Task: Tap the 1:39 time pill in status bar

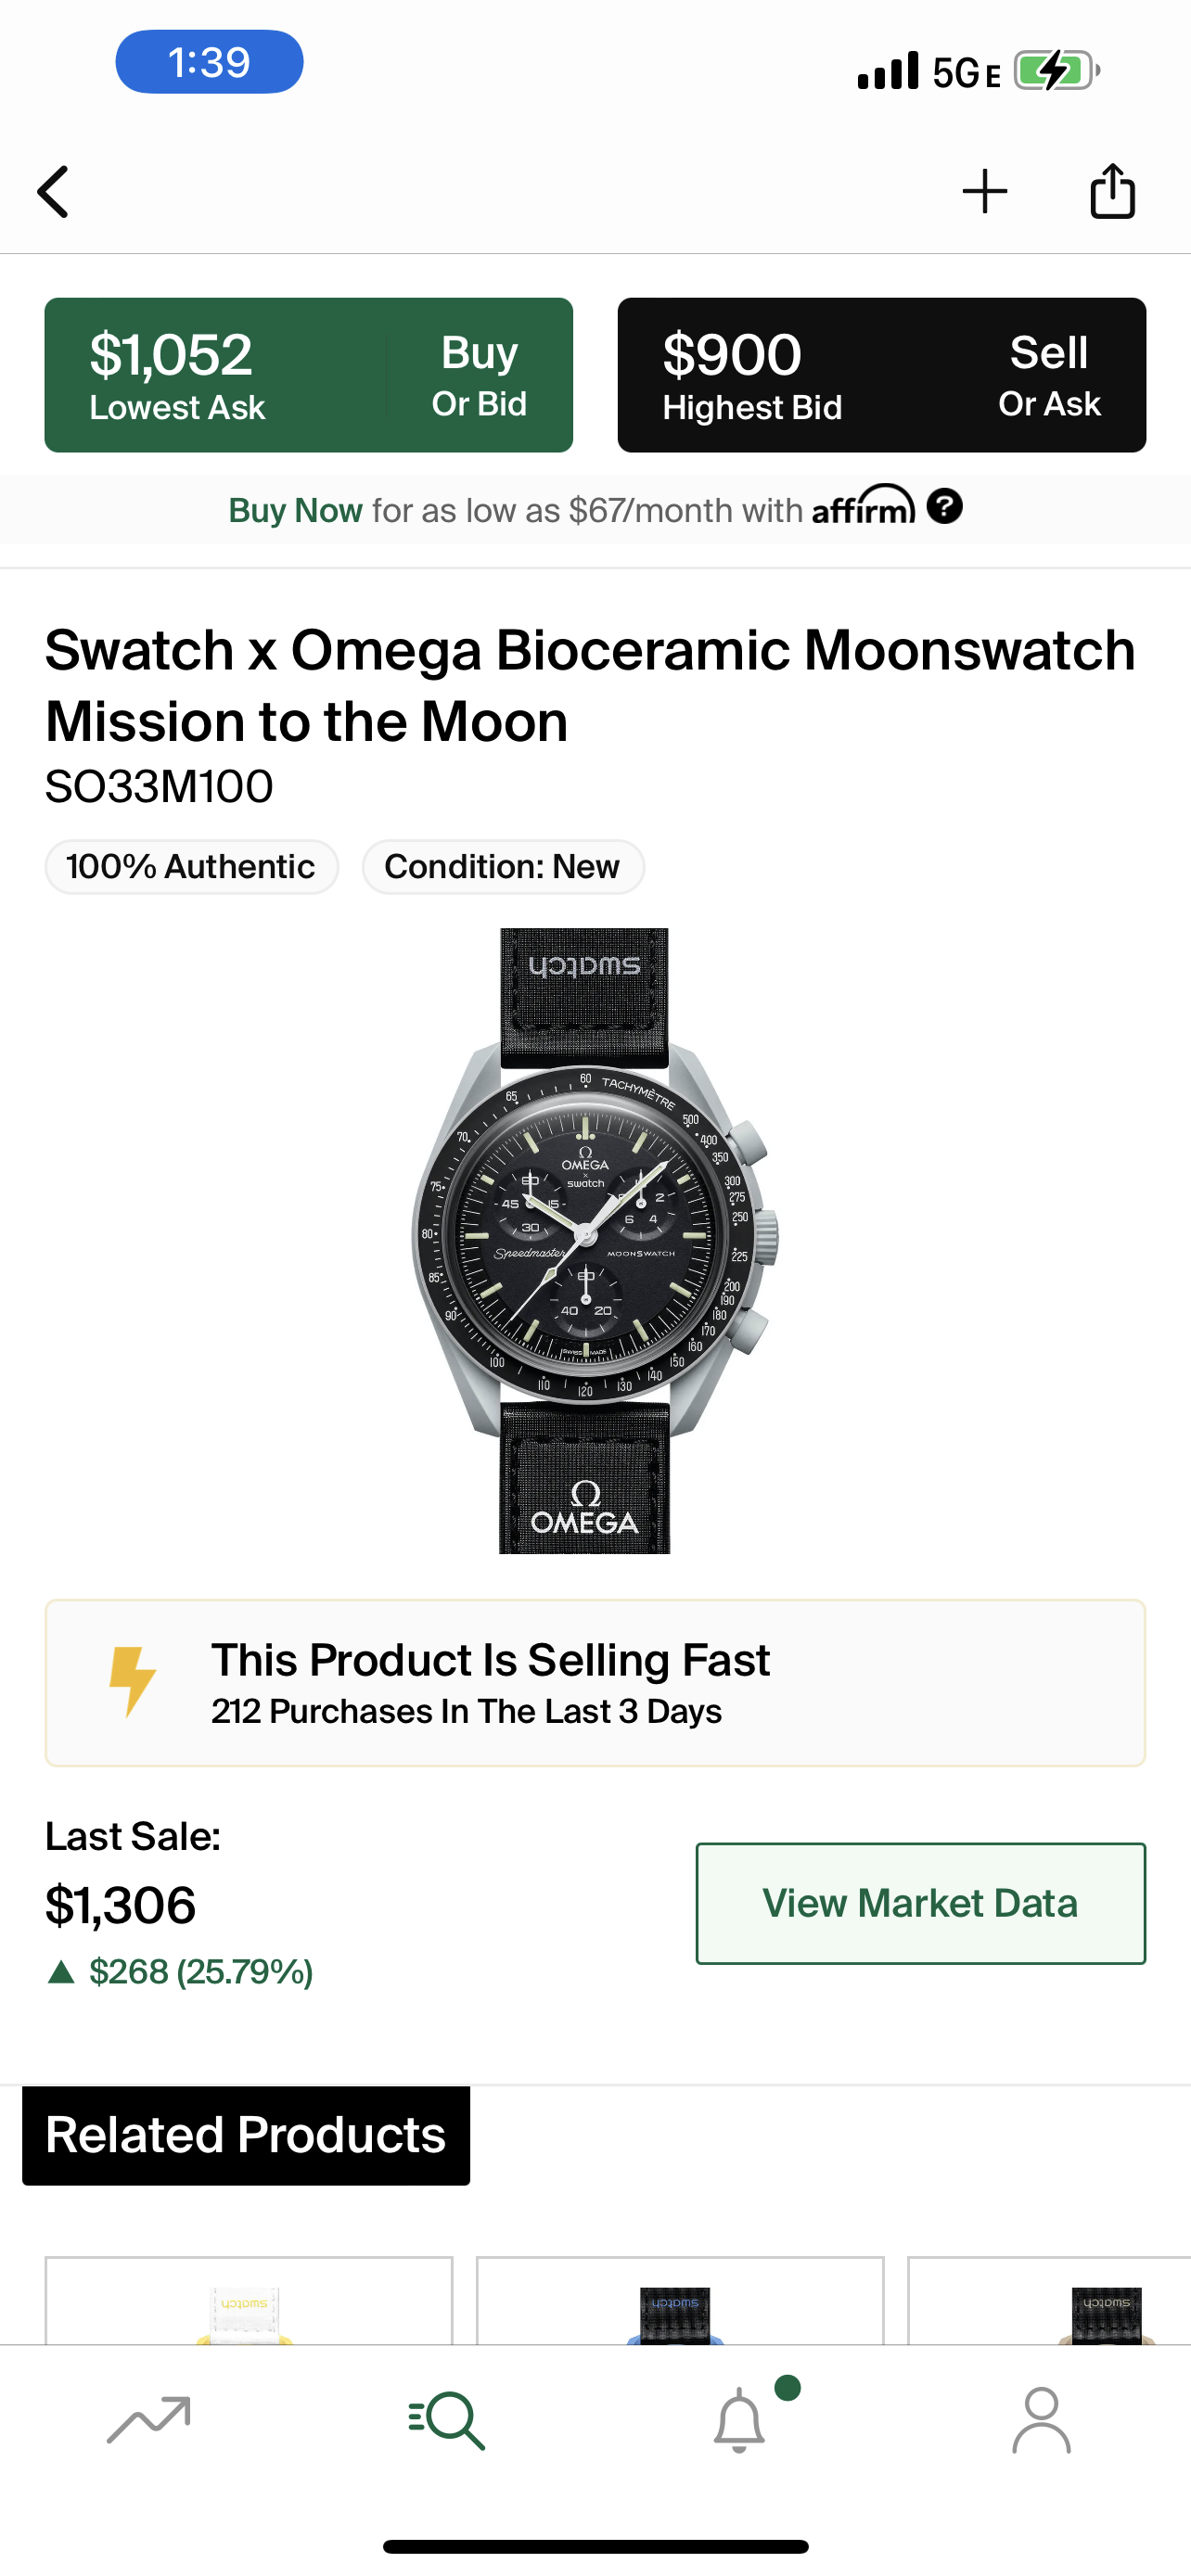Action: 209,62
